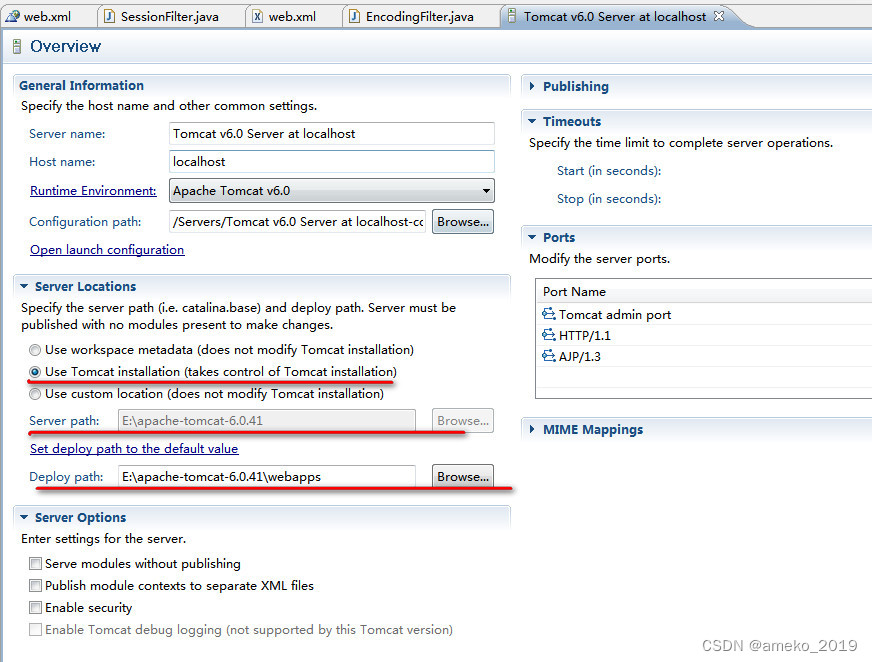Collapse the Timeouts section
Screen dimensions: 872x662
(x=532, y=121)
